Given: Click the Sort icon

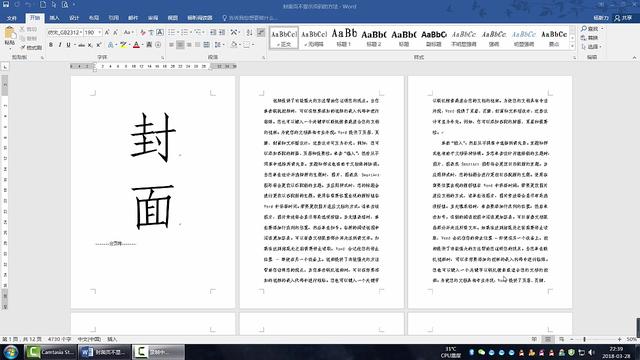Looking at the screenshot, I should click(x=249, y=32).
